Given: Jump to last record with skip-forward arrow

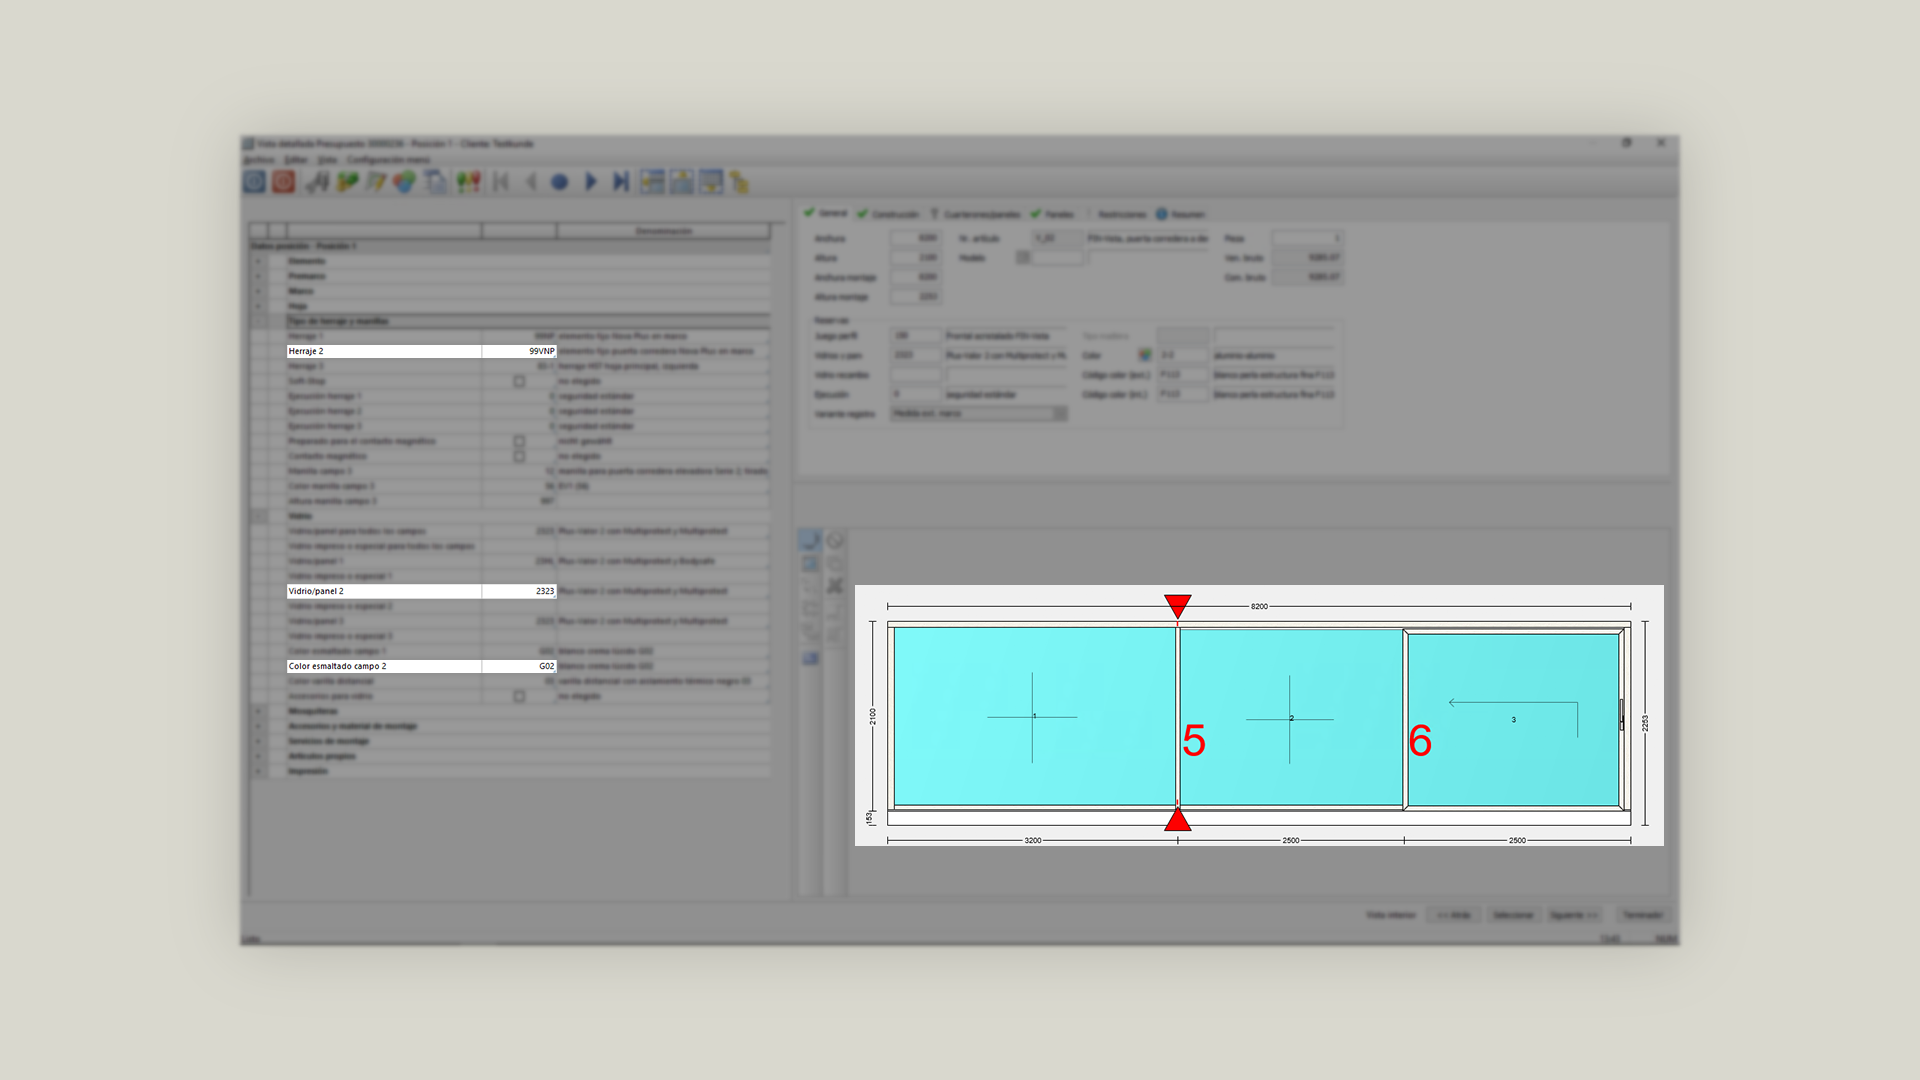Looking at the screenshot, I should point(621,182).
